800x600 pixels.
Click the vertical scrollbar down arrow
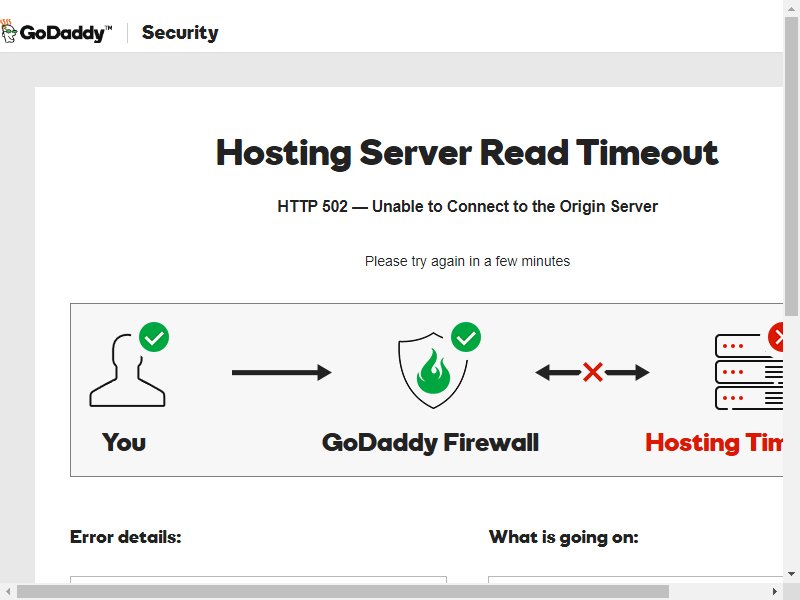[791, 574]
